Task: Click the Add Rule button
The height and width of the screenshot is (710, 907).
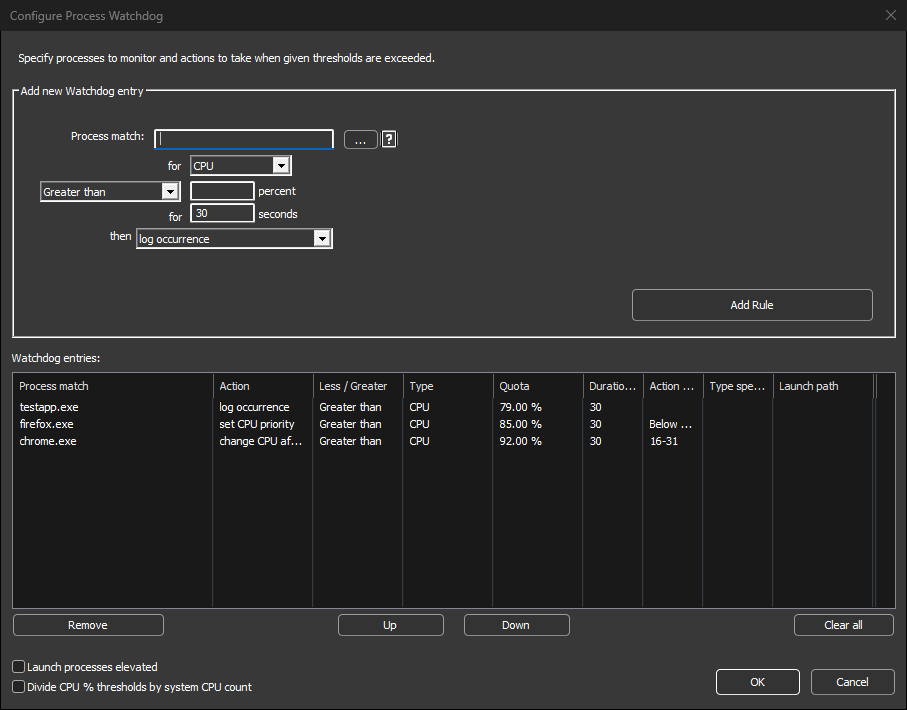Action: (x=752, y=305)
